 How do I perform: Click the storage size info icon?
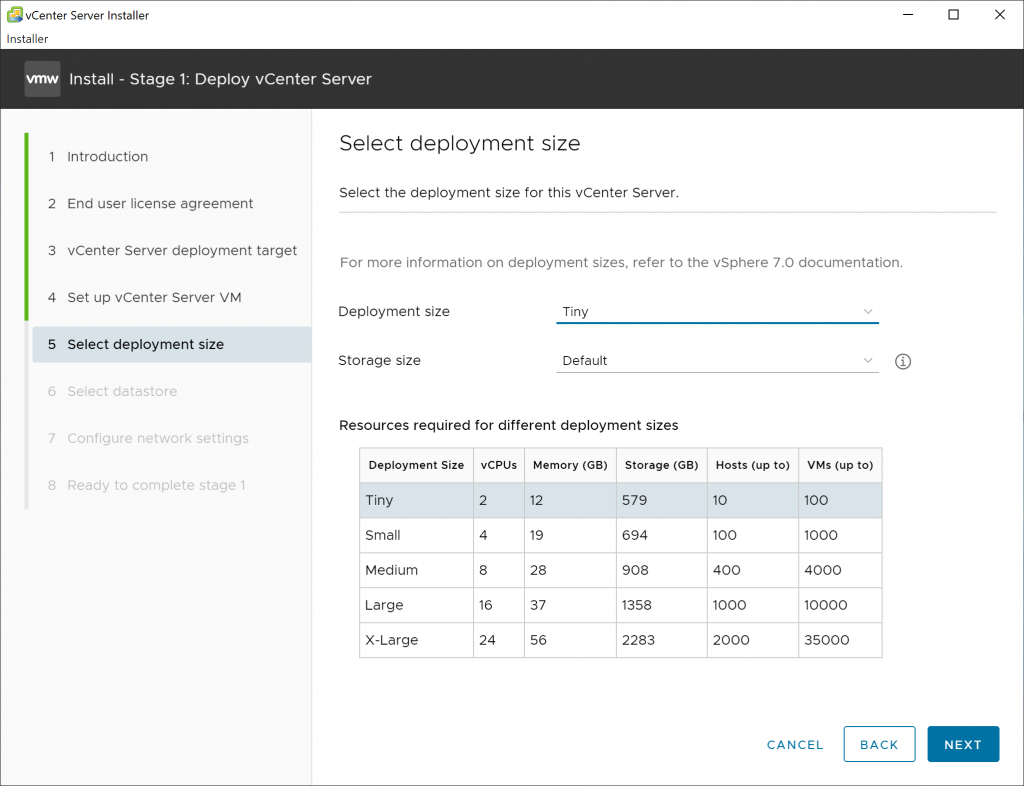[x=903, y=361]
